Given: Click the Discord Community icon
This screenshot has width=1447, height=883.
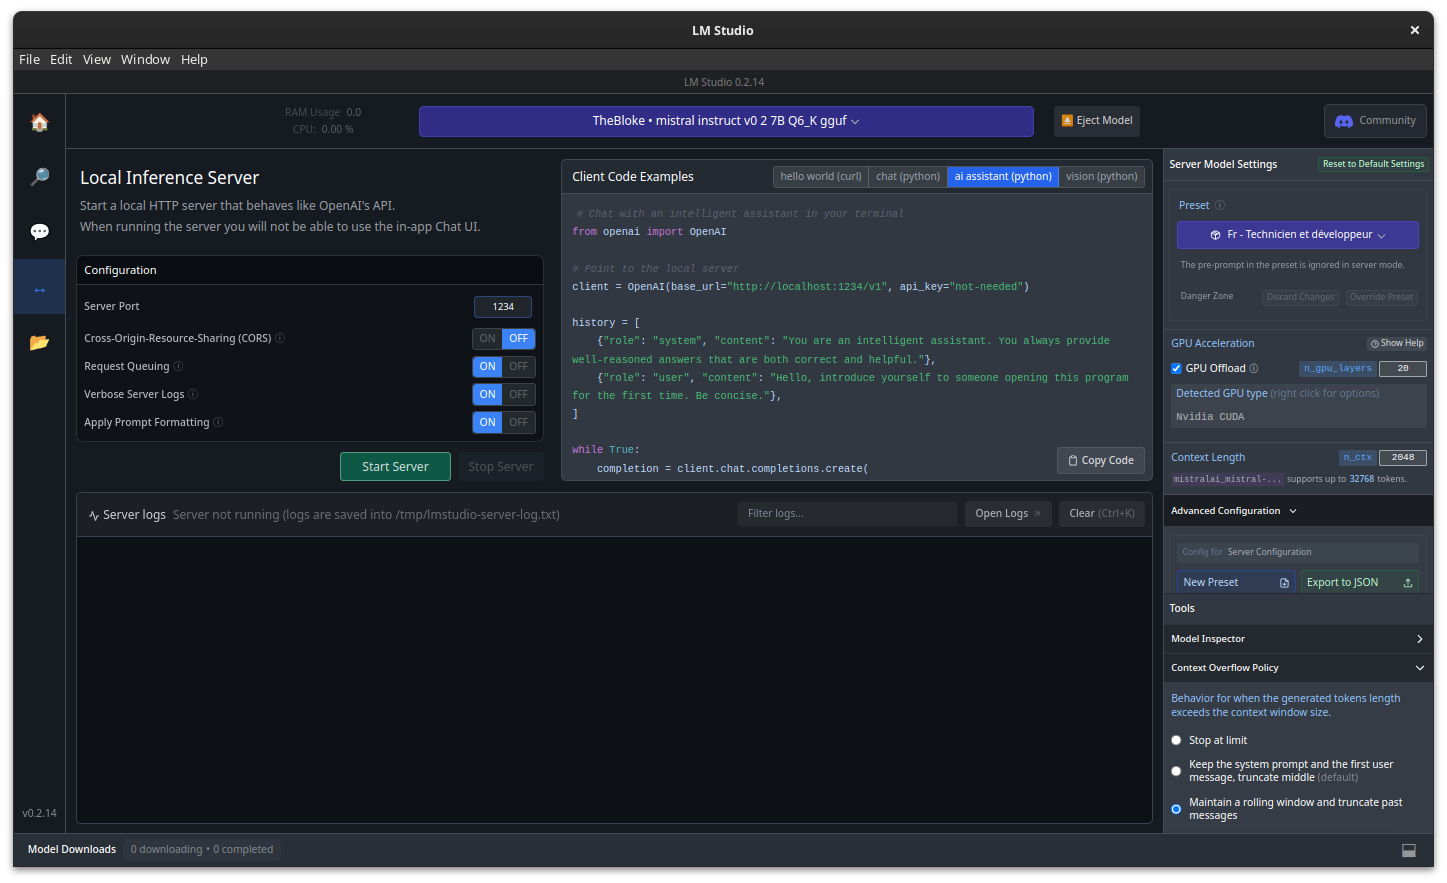Looking at the screenshot, I should [x=1344, y=121].
